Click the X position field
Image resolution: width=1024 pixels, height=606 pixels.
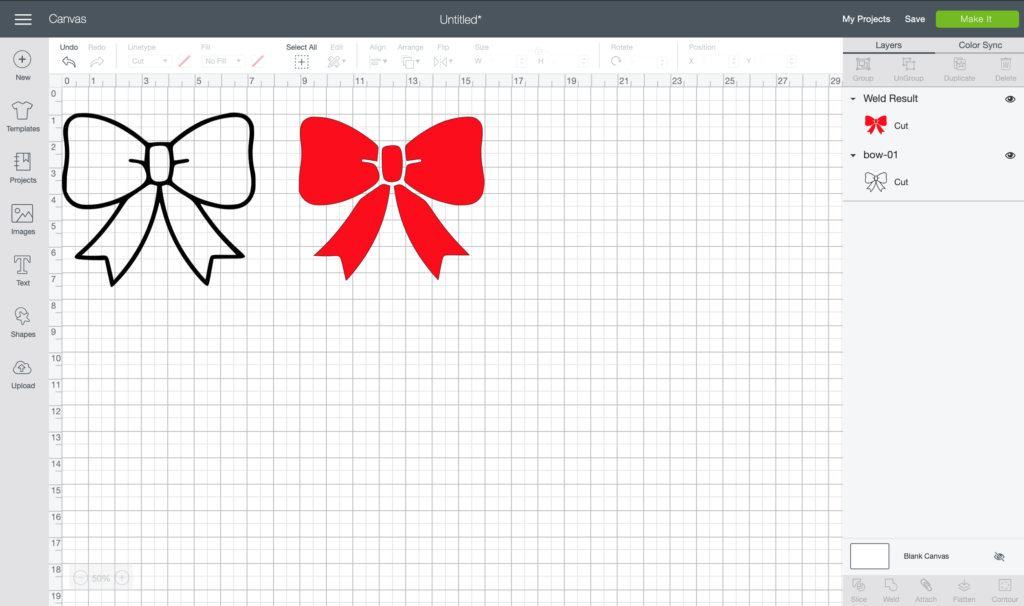(716, 61)
